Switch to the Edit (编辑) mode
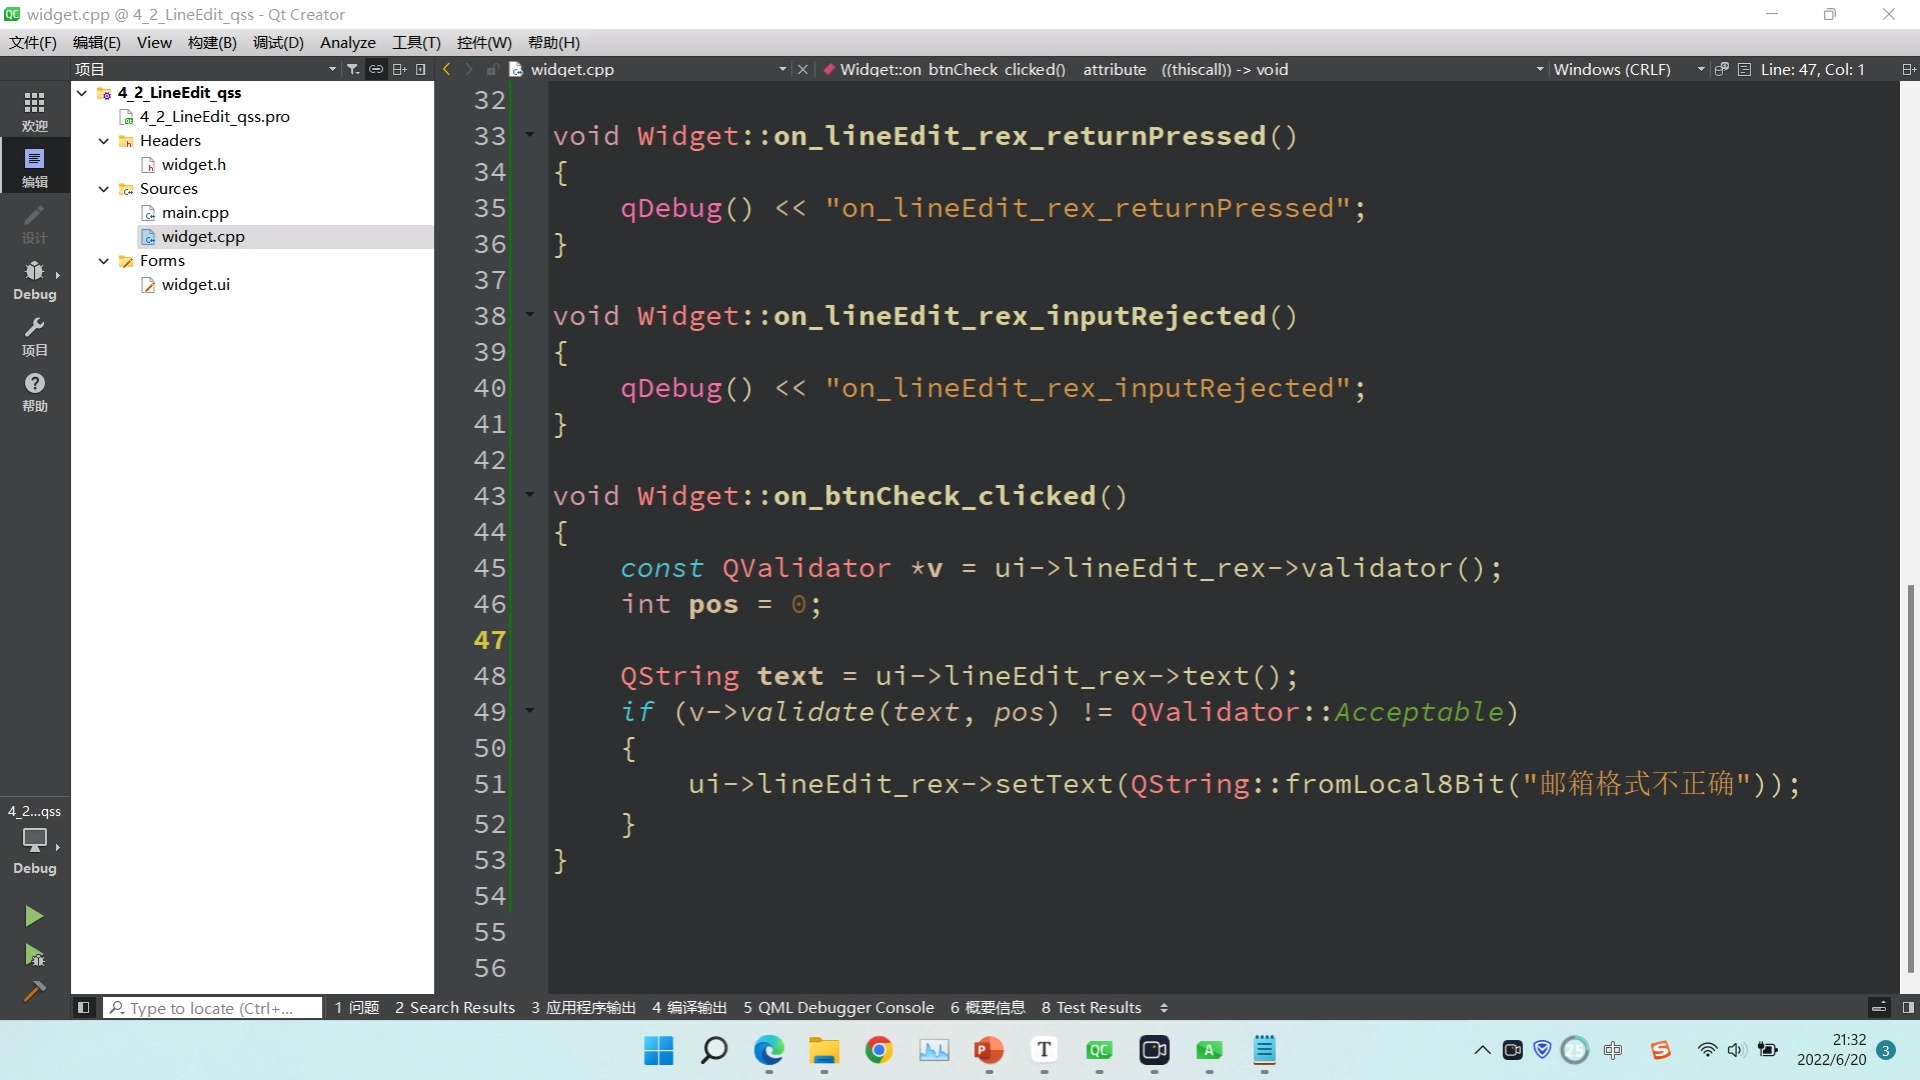The image size is (1920, 1080). (x=34, y=167)
